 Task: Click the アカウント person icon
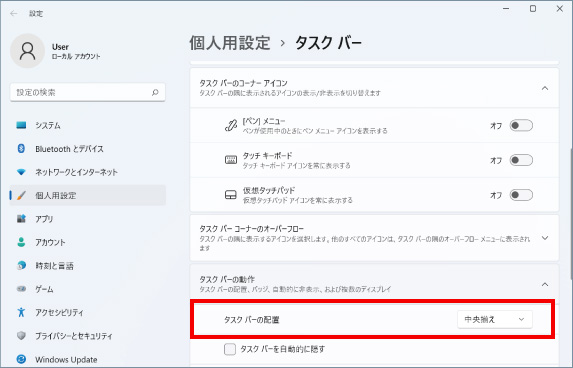pos(21,242)
